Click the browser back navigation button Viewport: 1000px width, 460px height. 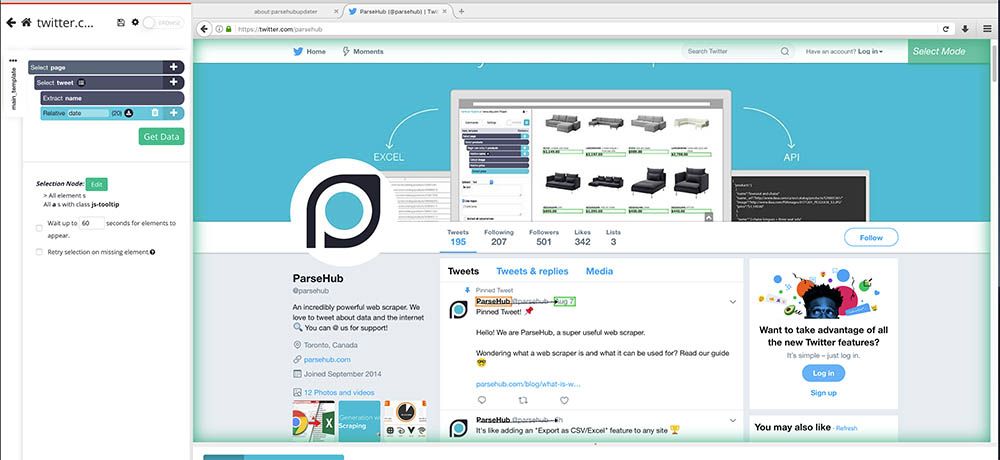click(x=204, y=29)
